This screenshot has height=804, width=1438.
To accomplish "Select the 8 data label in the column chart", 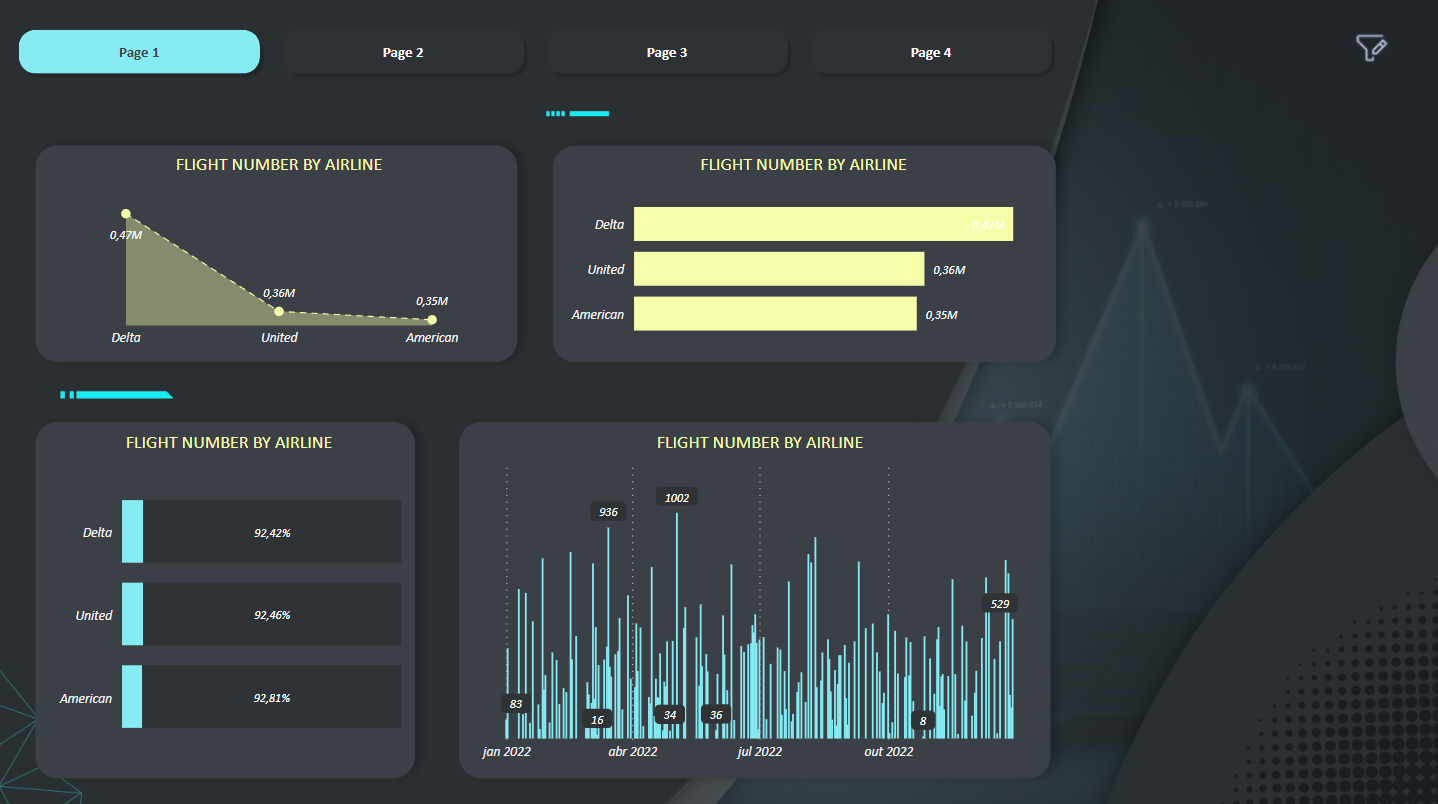I will (x=923, y=720).
